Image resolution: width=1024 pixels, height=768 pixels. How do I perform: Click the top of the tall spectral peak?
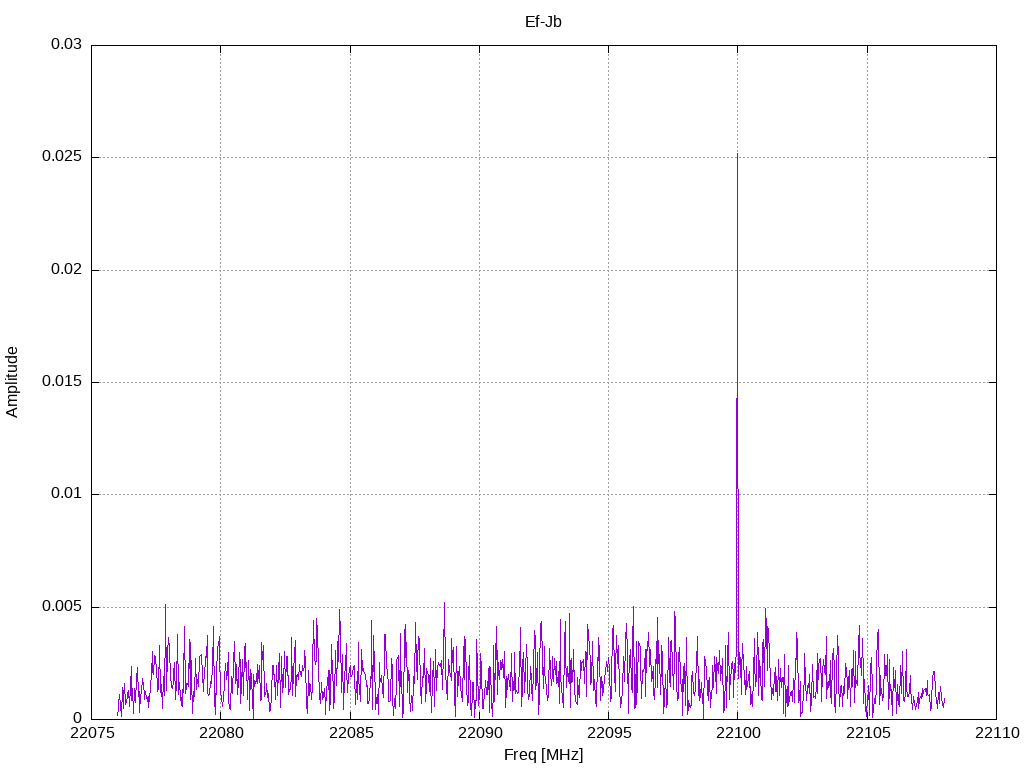pyautogui.click(x=737, y=156)
